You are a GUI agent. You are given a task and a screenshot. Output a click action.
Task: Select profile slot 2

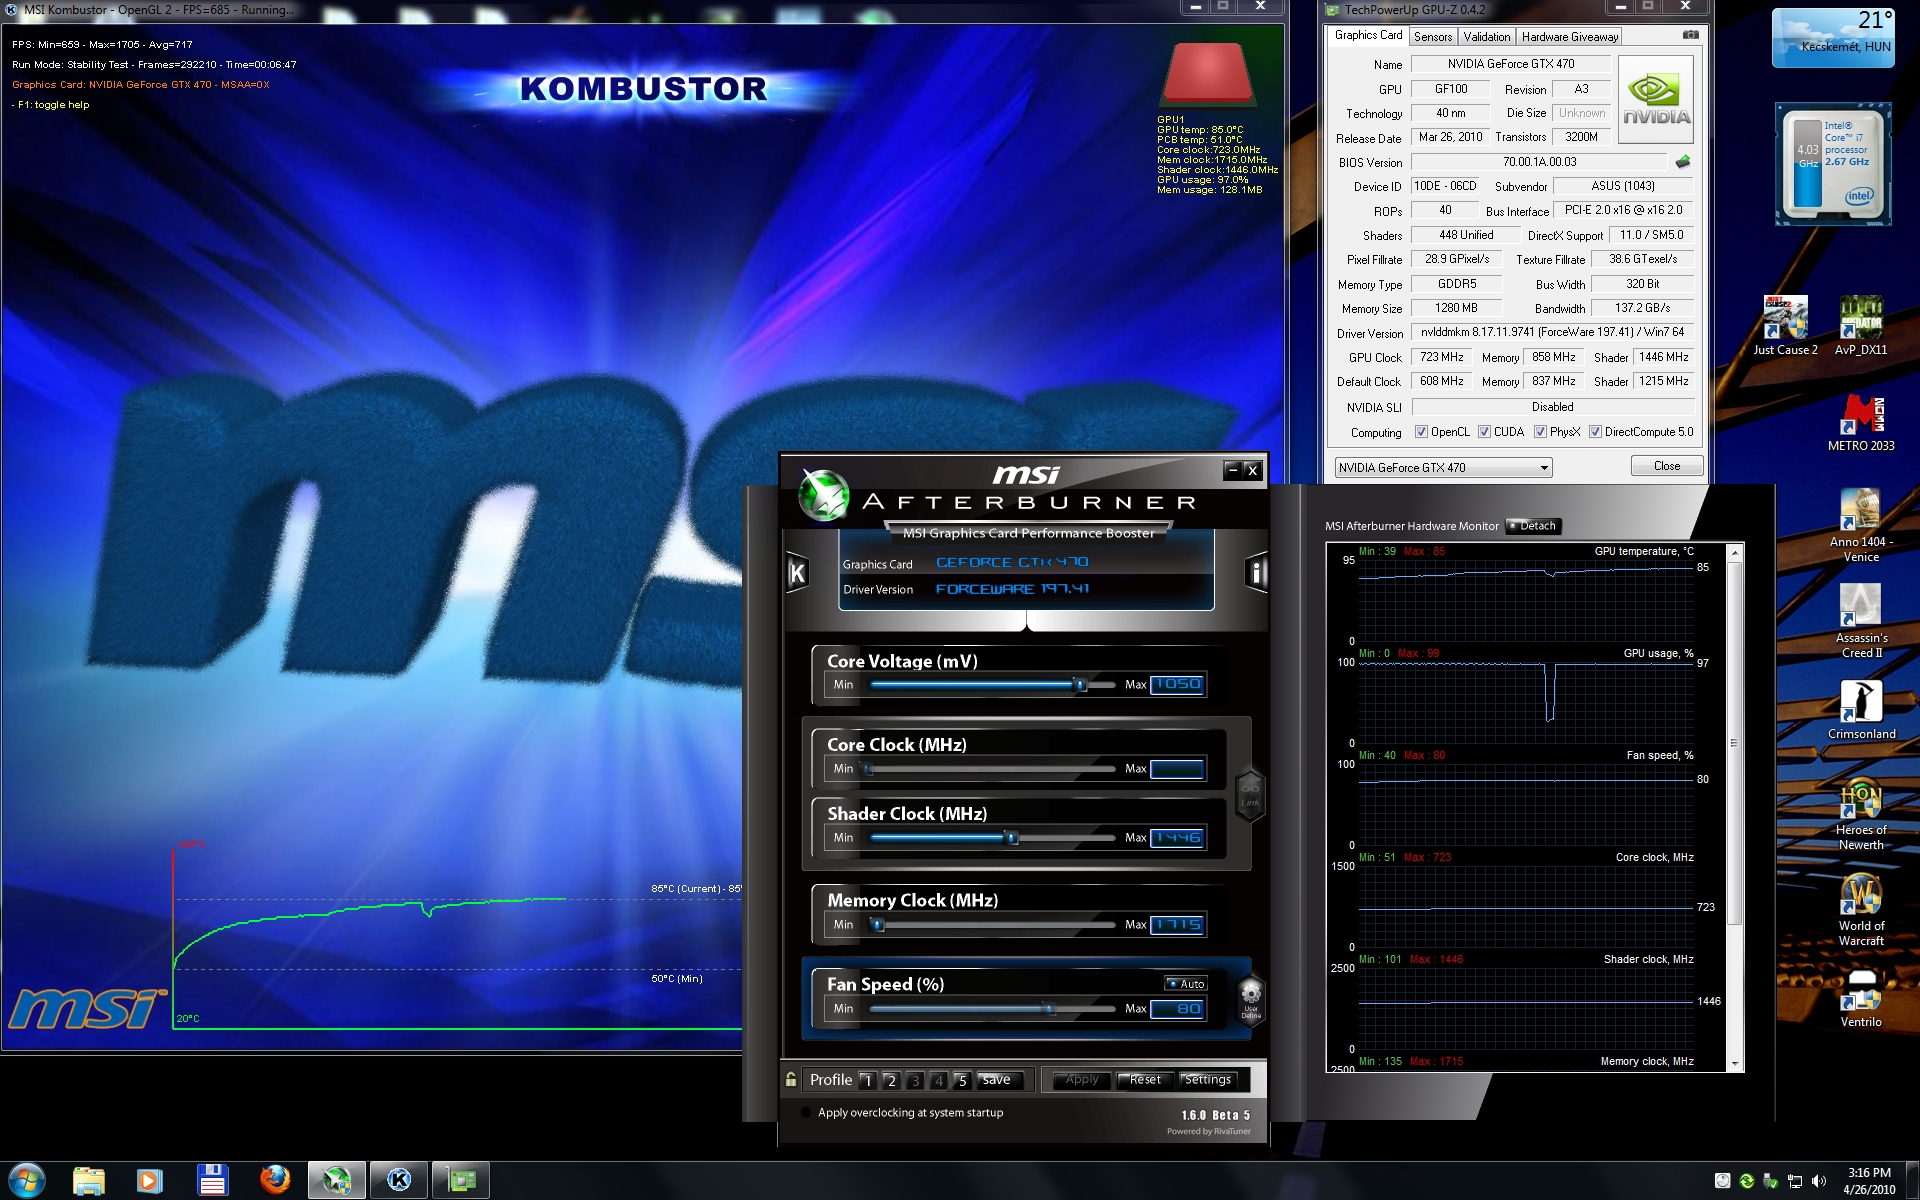pyautogui.click(x=891, y=1080)
